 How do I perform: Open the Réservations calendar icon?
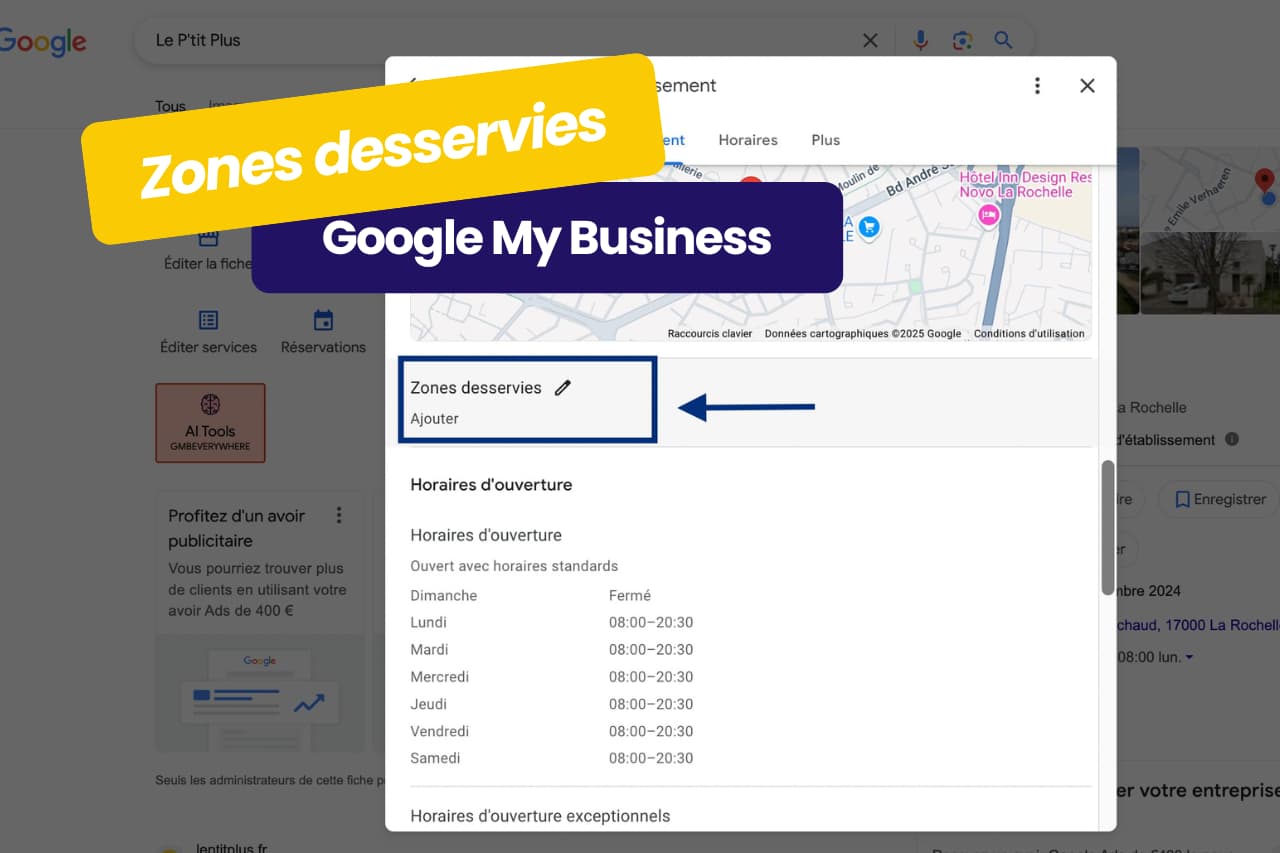coord(323,320)
